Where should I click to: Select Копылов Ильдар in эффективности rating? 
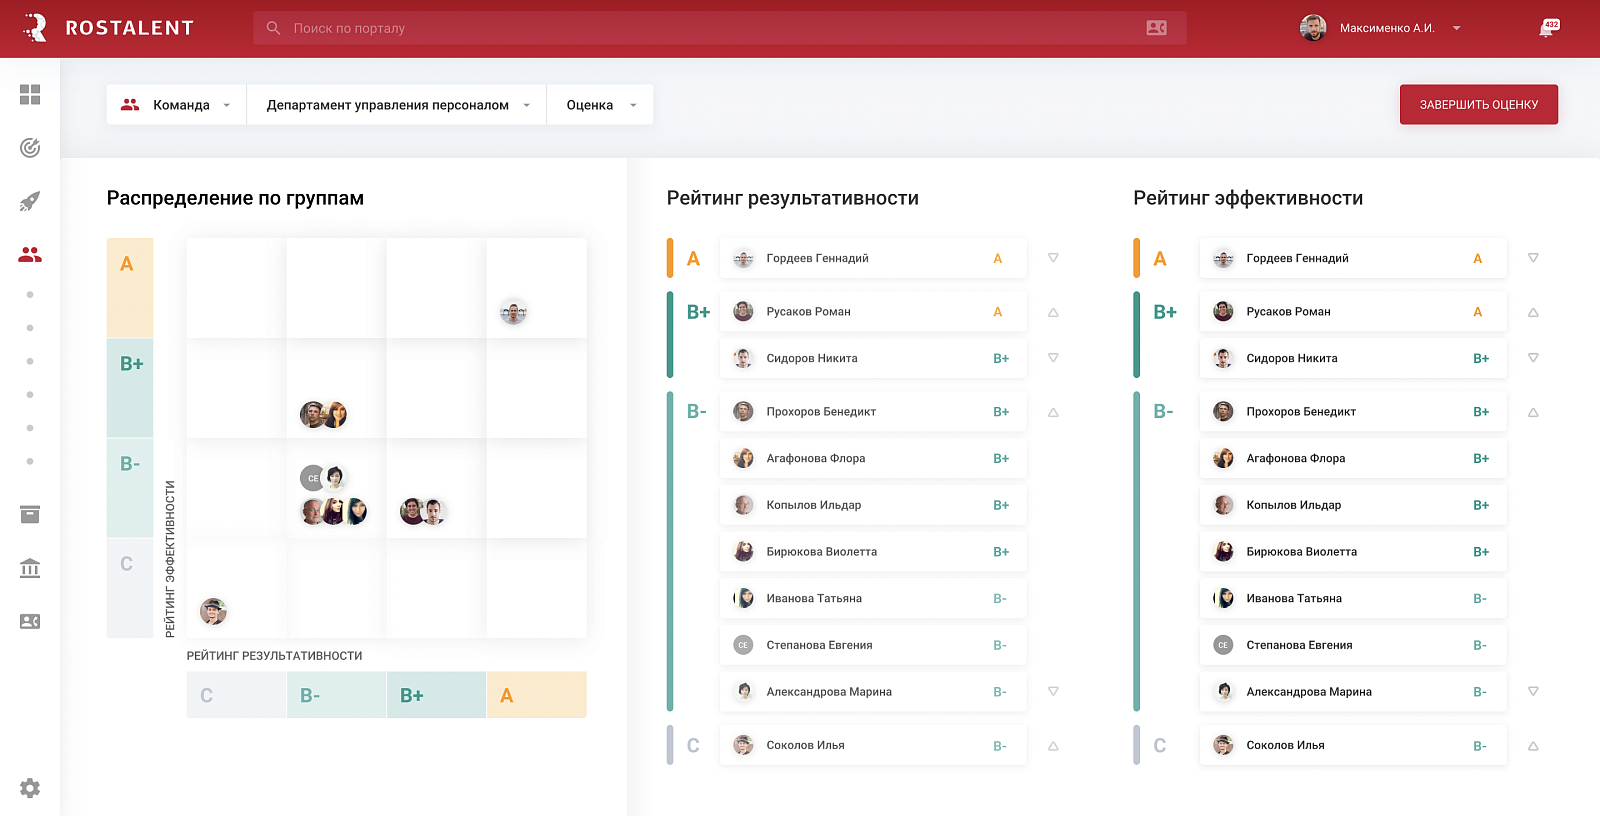[x=1353, y=505]
